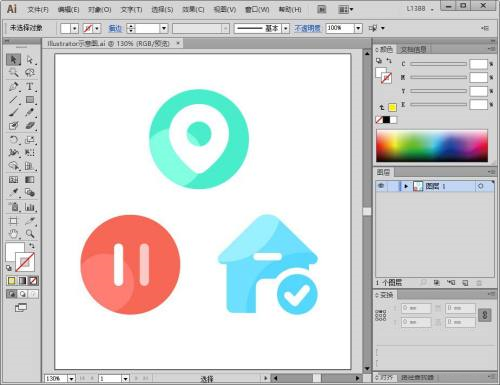
Task: Set toolbox paint to None
Action: click(x=33, y=281)
